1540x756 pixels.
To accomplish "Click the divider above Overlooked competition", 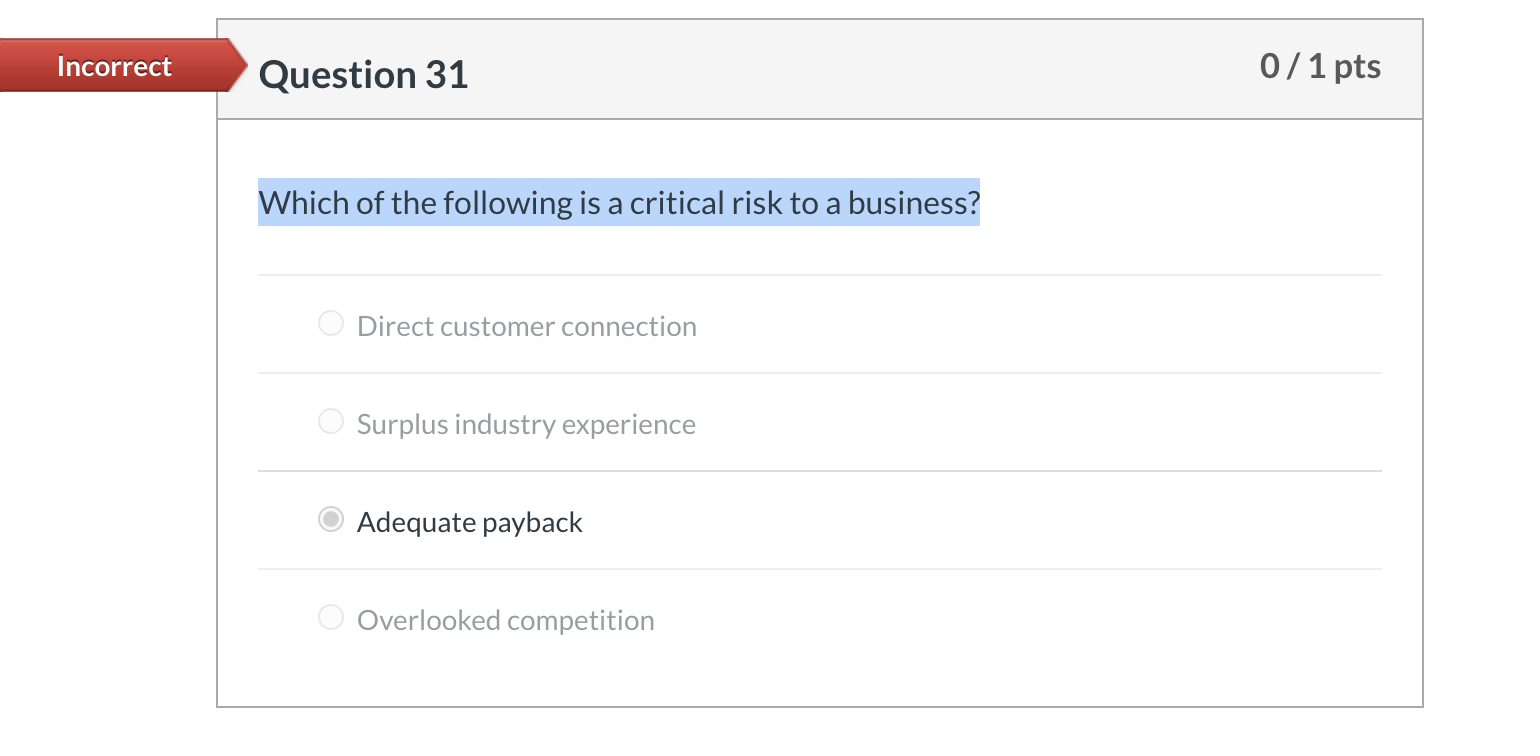I will (x=820, y=568).
